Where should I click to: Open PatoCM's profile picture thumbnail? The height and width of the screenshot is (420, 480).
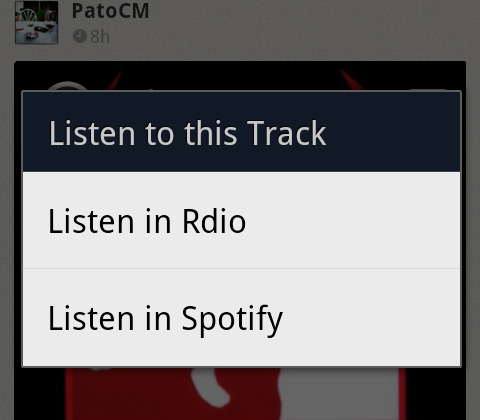(x=37, y=22)
